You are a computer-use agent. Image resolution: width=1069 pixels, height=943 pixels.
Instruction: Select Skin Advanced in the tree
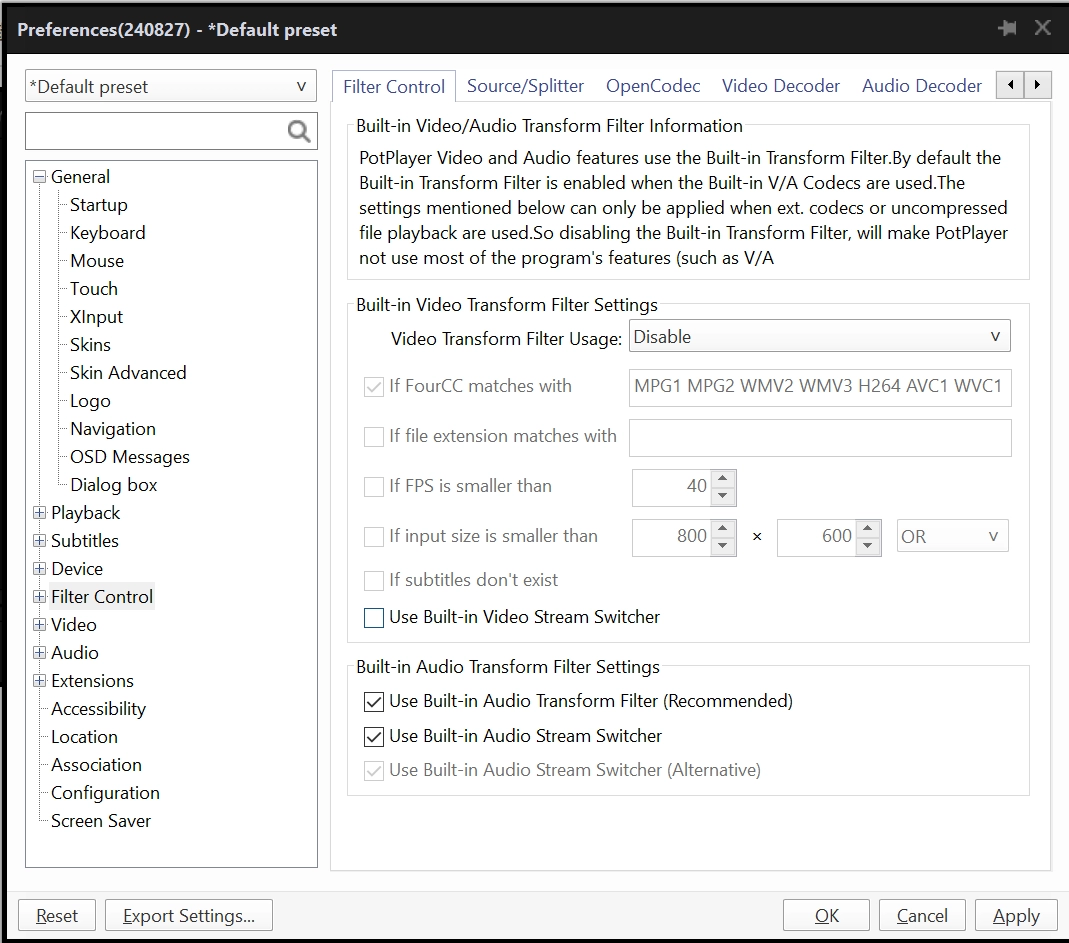pos(128,372)
